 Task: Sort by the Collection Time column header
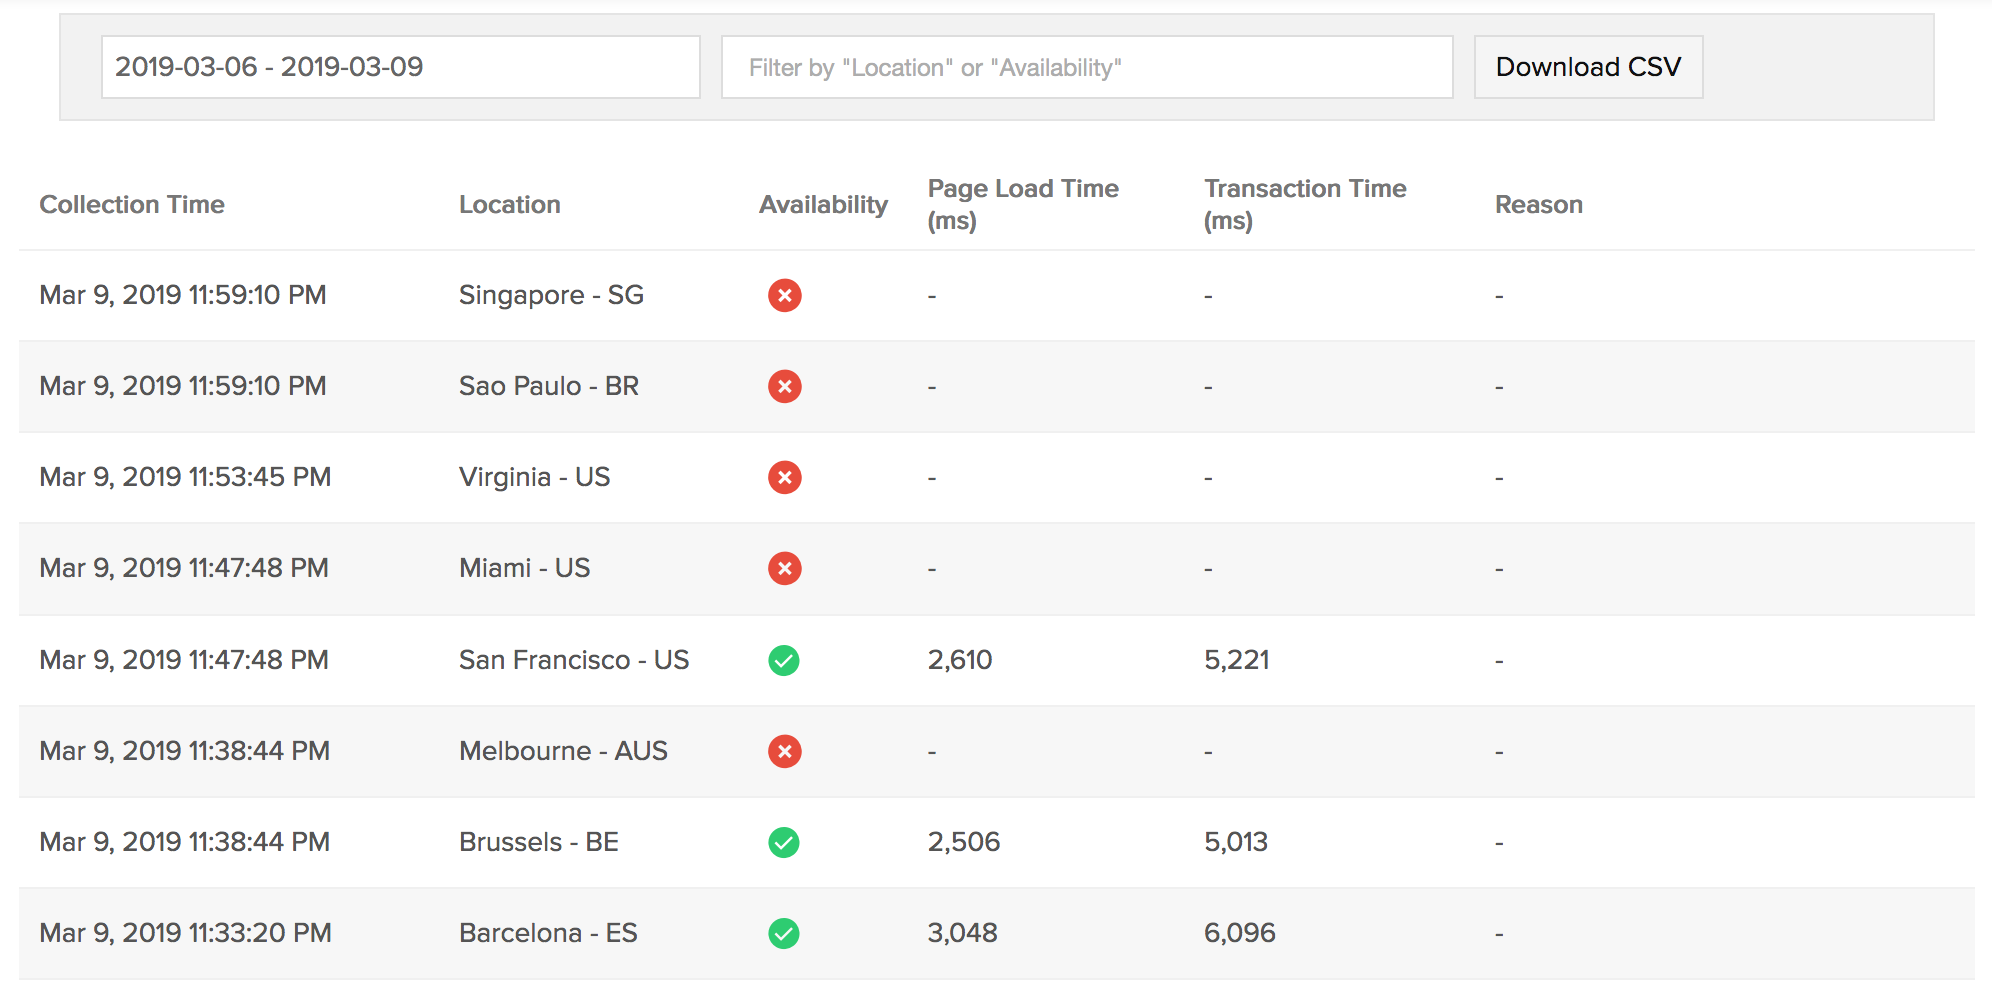[132, 204]
